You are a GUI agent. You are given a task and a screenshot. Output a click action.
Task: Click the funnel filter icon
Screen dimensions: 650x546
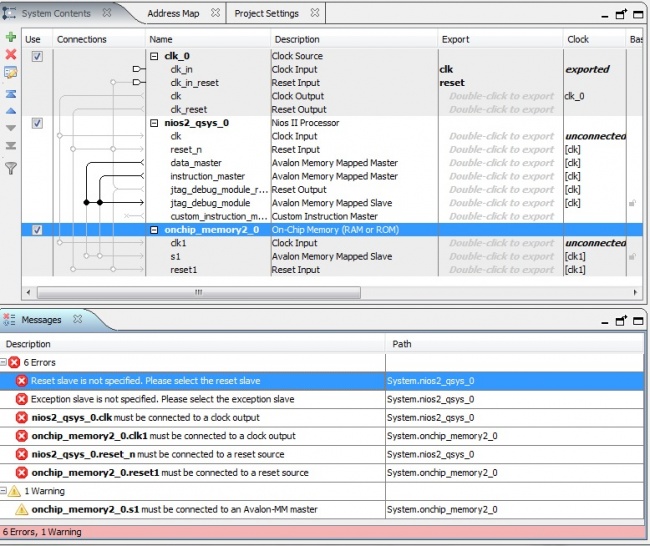pos(11,168)
